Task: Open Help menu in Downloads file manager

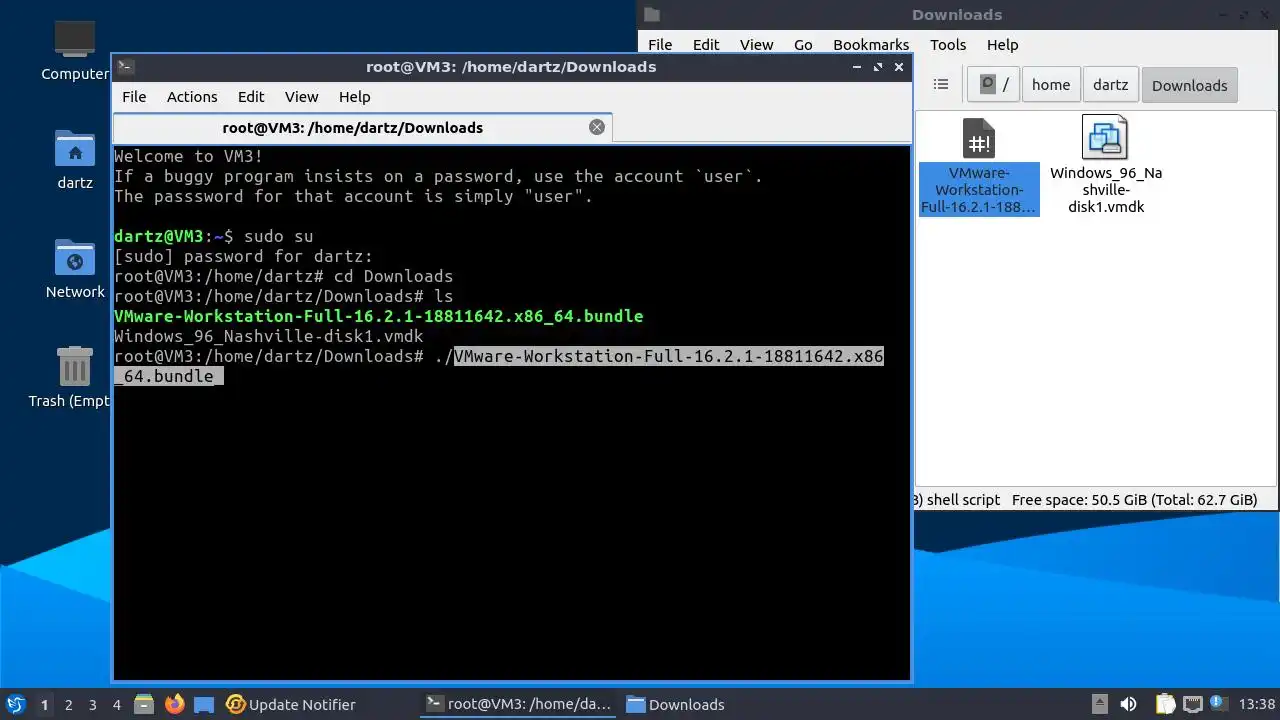Action: (1002, 45)
